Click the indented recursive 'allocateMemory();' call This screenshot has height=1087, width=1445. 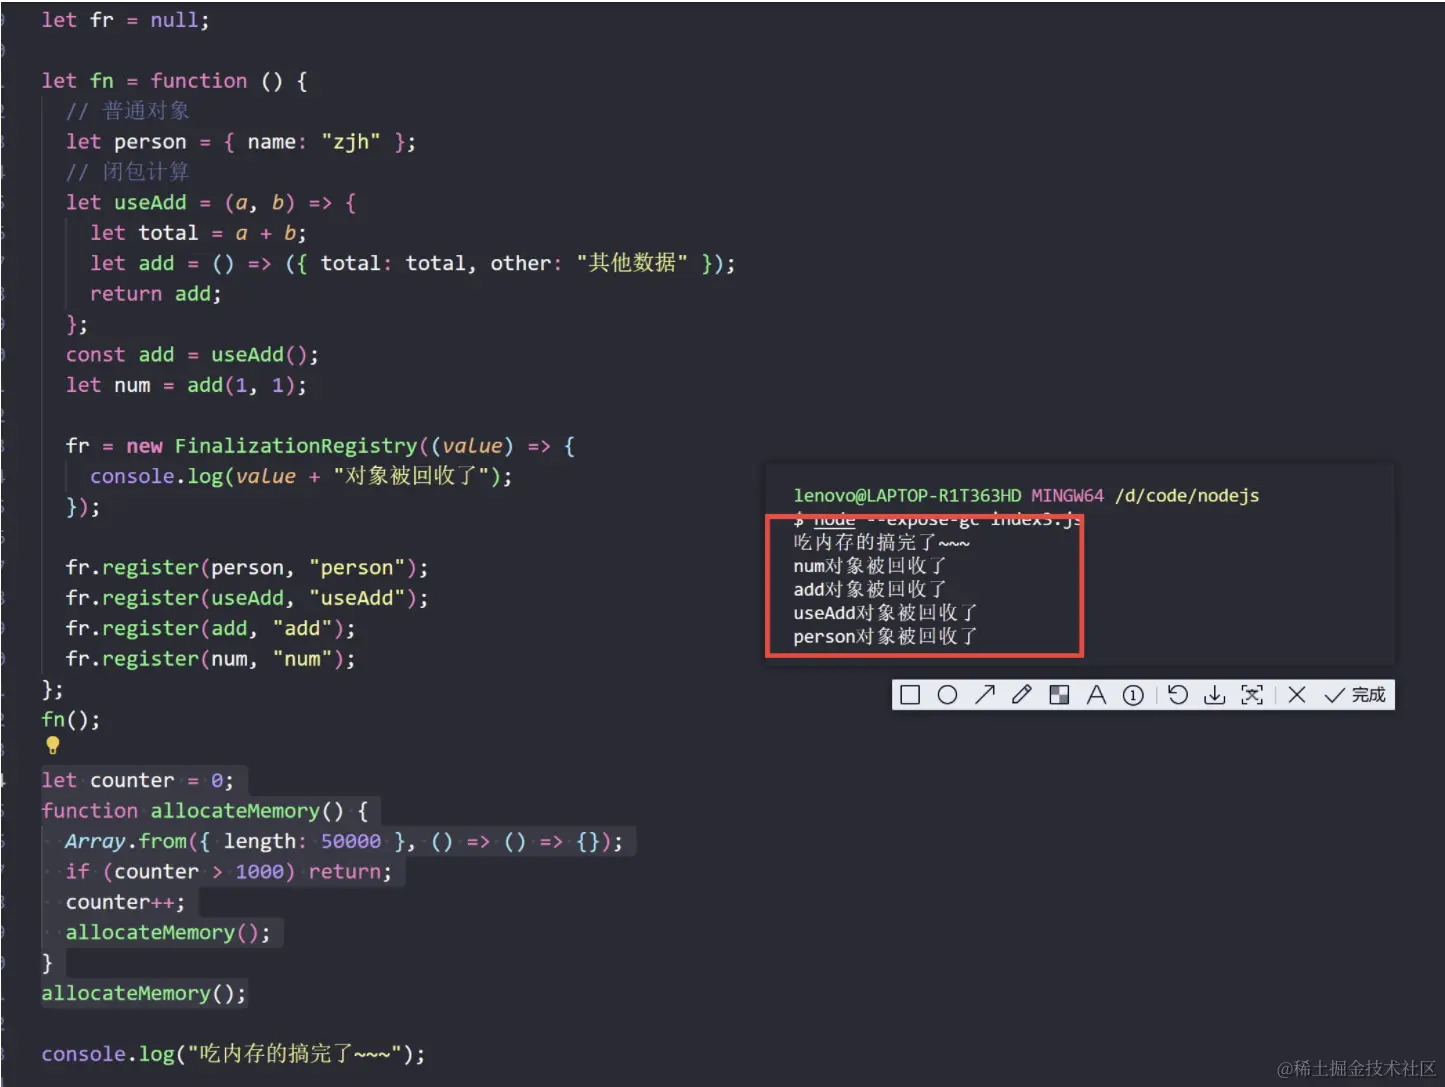(x=168, y=933)
